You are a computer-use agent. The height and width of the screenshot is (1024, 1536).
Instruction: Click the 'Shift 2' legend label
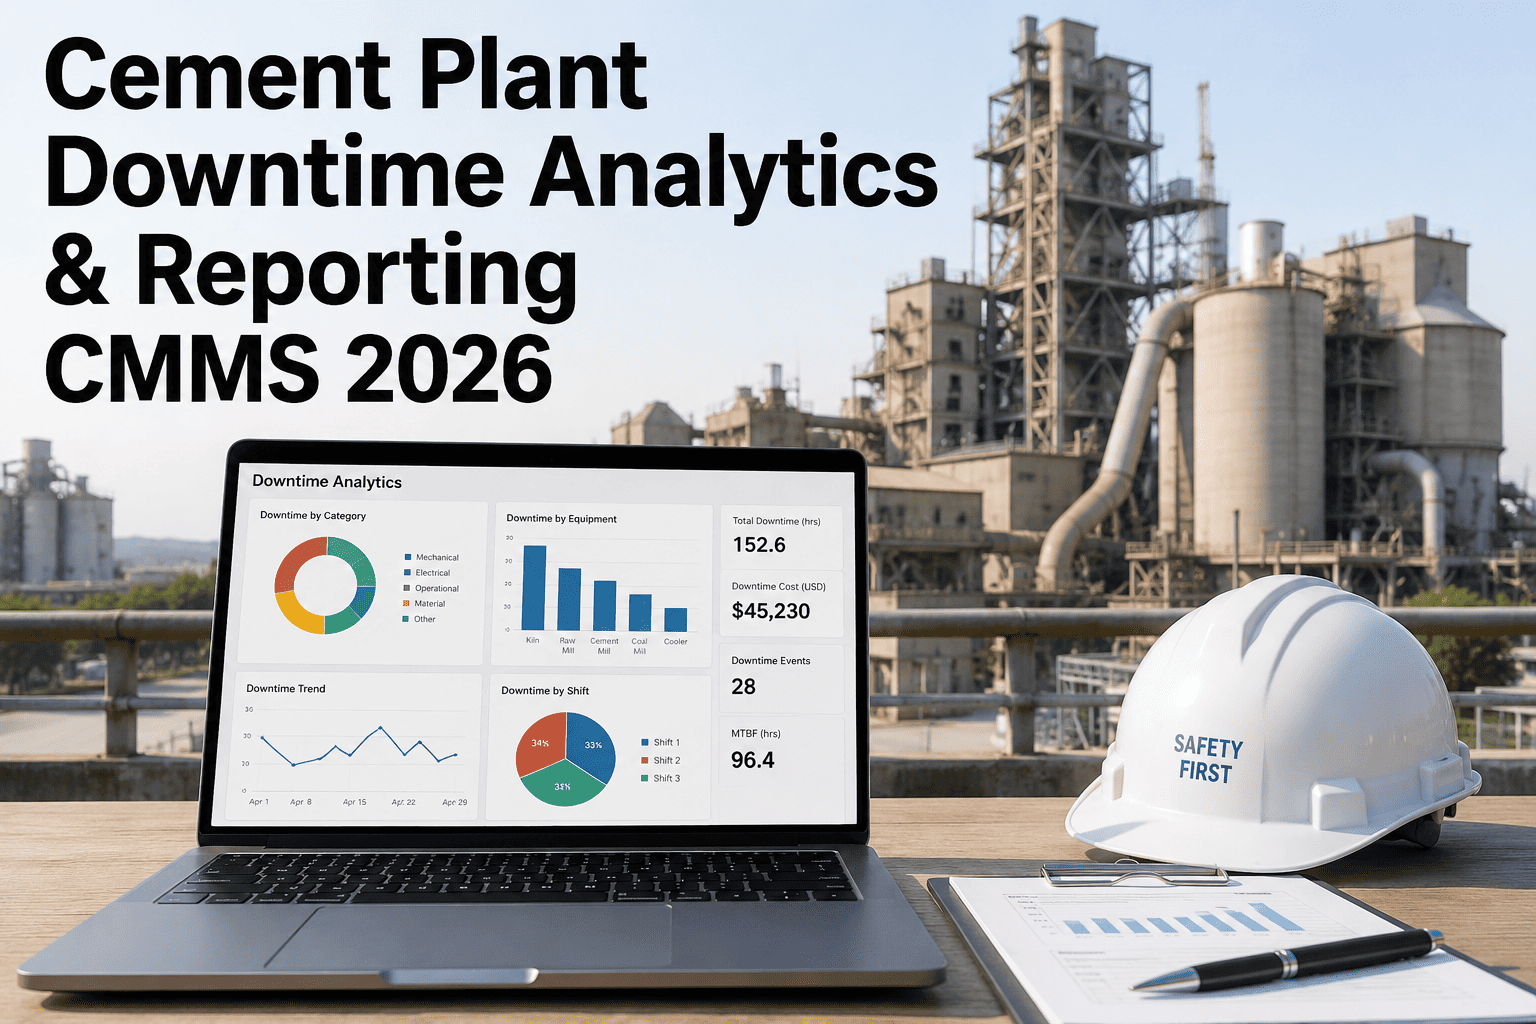666,760
